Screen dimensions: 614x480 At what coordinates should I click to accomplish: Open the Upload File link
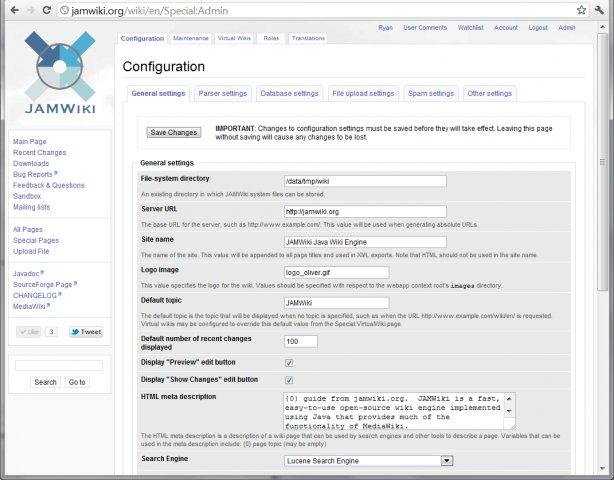(x=31, y=251)
